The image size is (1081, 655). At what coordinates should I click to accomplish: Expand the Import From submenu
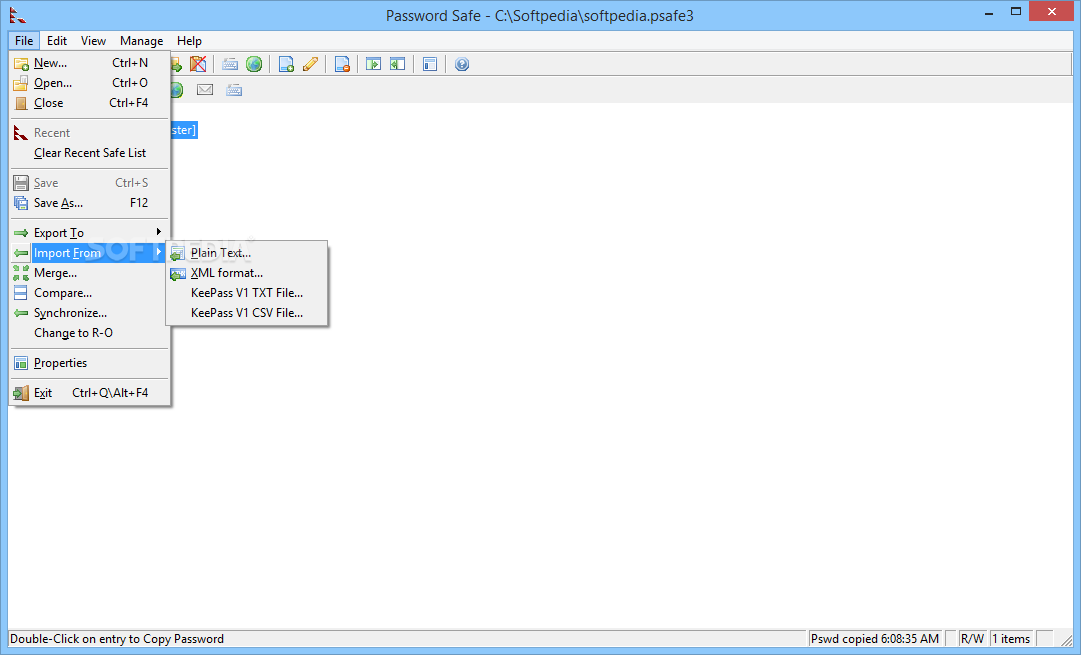click(x=90, y=252)
